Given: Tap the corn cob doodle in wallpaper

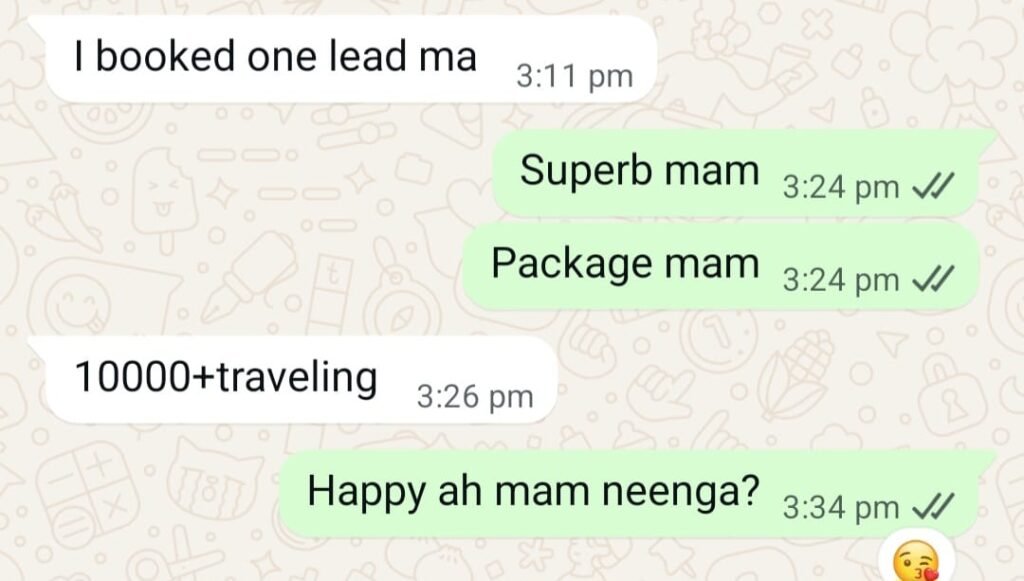Looking at the screenshot, I should click(x=797, y=373).
